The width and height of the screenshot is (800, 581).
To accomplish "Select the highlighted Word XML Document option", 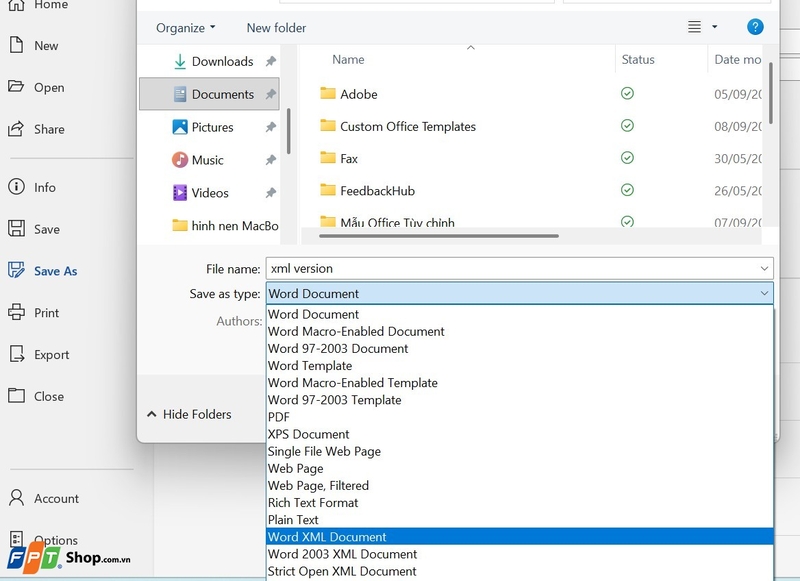I will click(x=520, y=537).
